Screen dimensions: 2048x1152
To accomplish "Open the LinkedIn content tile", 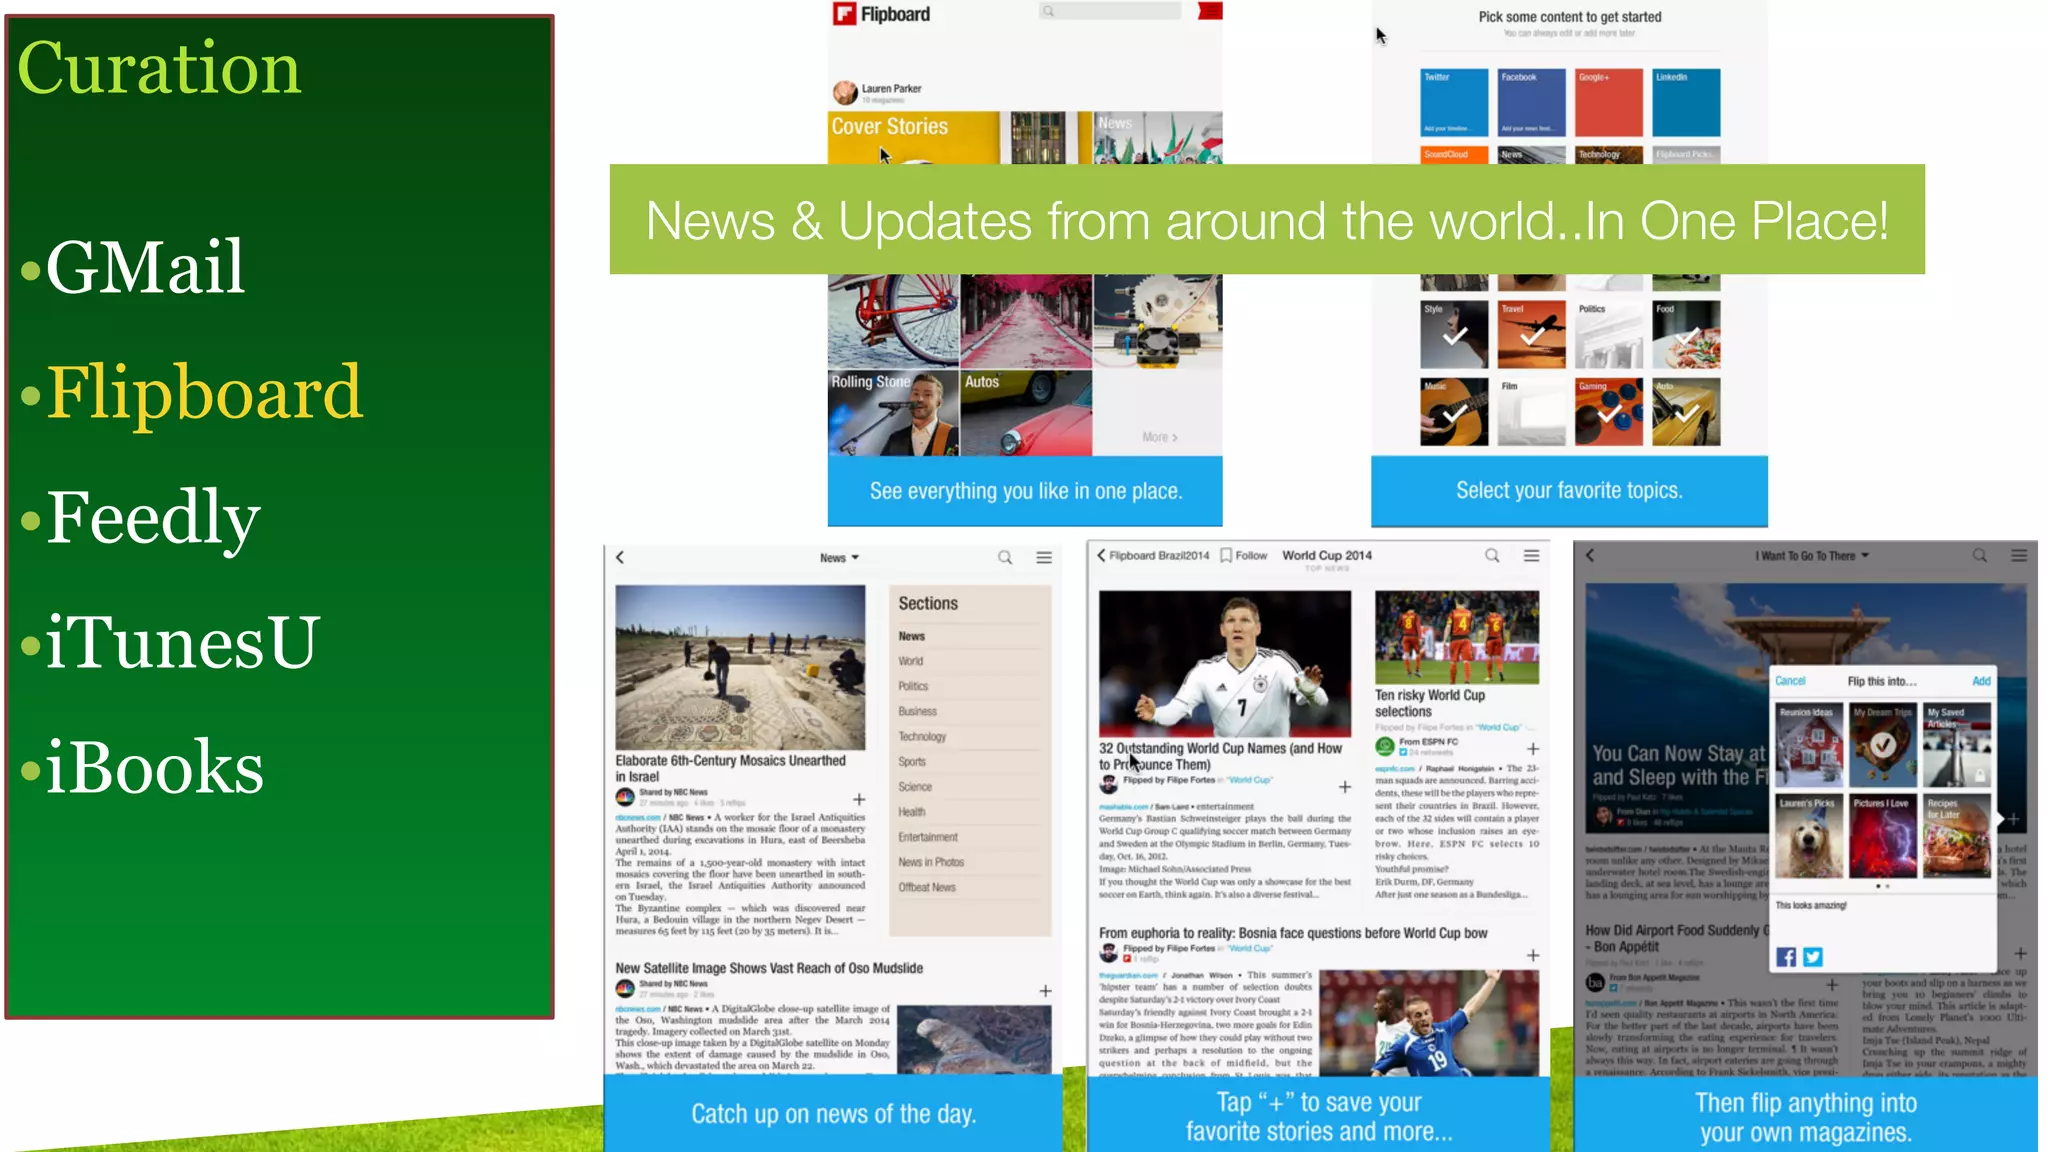I will (1686, 102).
